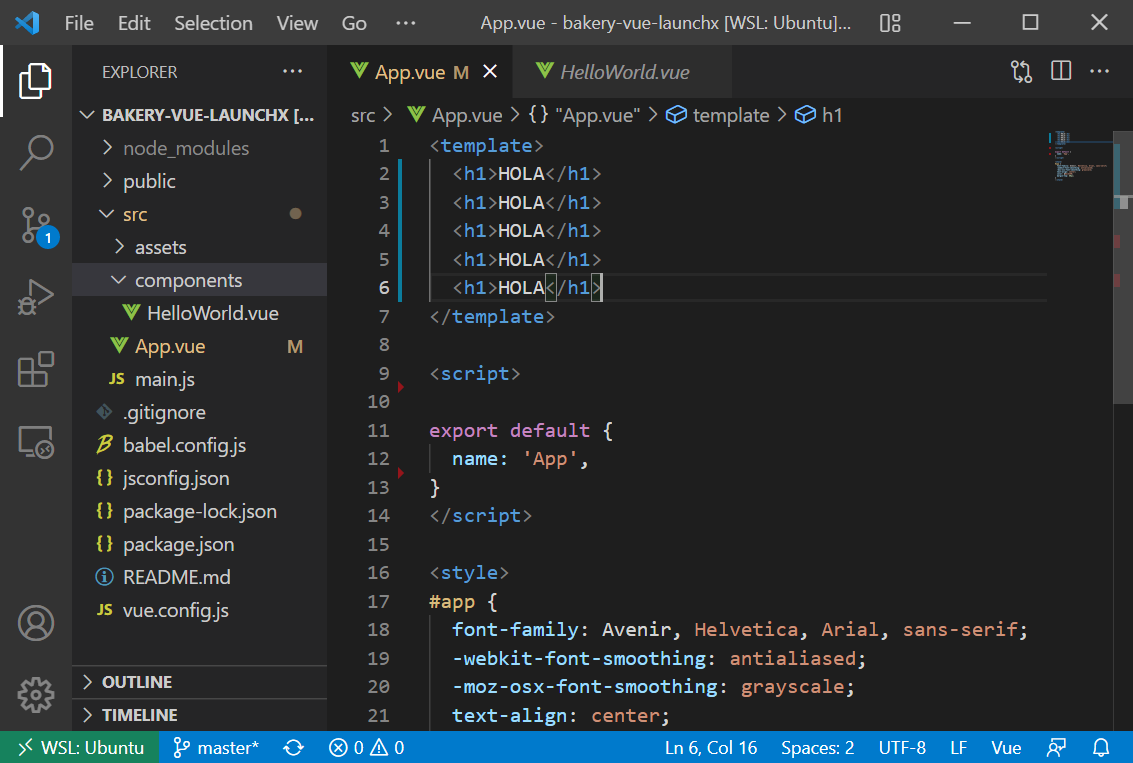Viewport: 1133px width, 763px height.
Task: Open the View menu
Action: pyautogui.click(x=297, y=23)
